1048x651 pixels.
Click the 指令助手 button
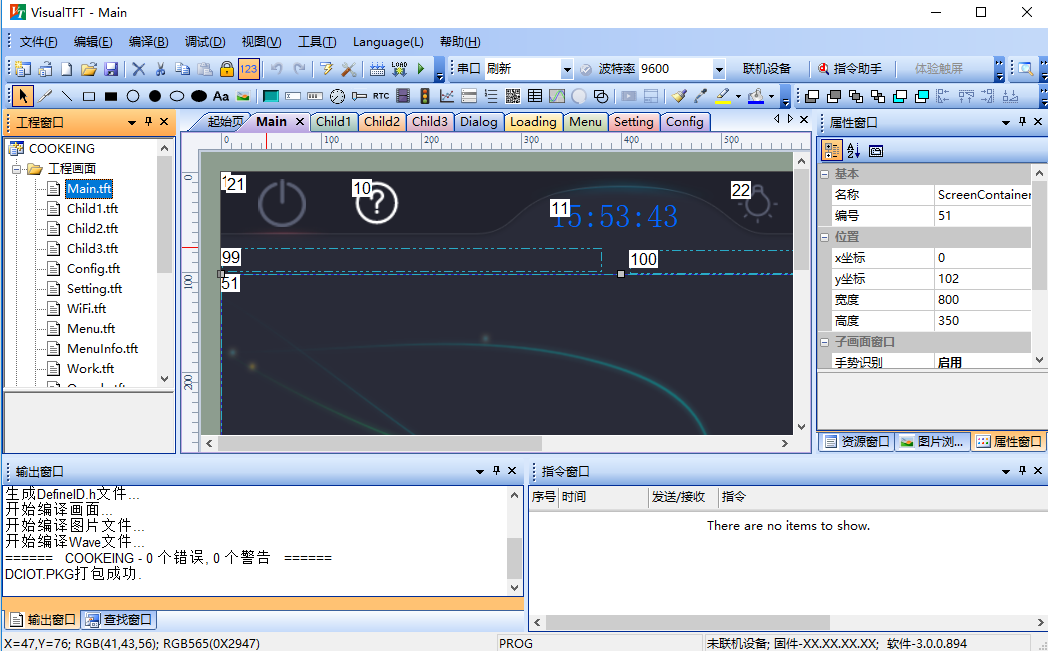pos(850,69)
